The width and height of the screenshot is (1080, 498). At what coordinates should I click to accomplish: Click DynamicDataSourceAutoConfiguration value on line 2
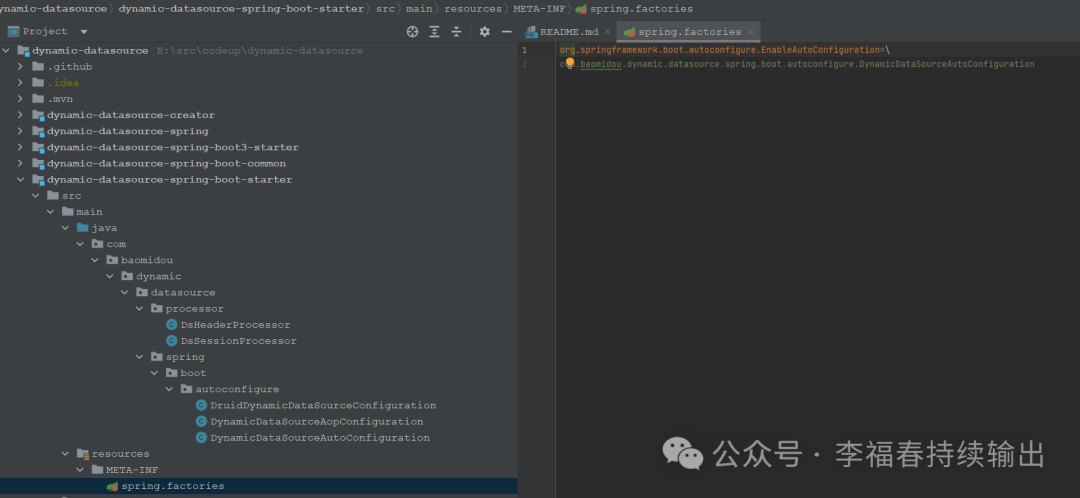point(946,64)
